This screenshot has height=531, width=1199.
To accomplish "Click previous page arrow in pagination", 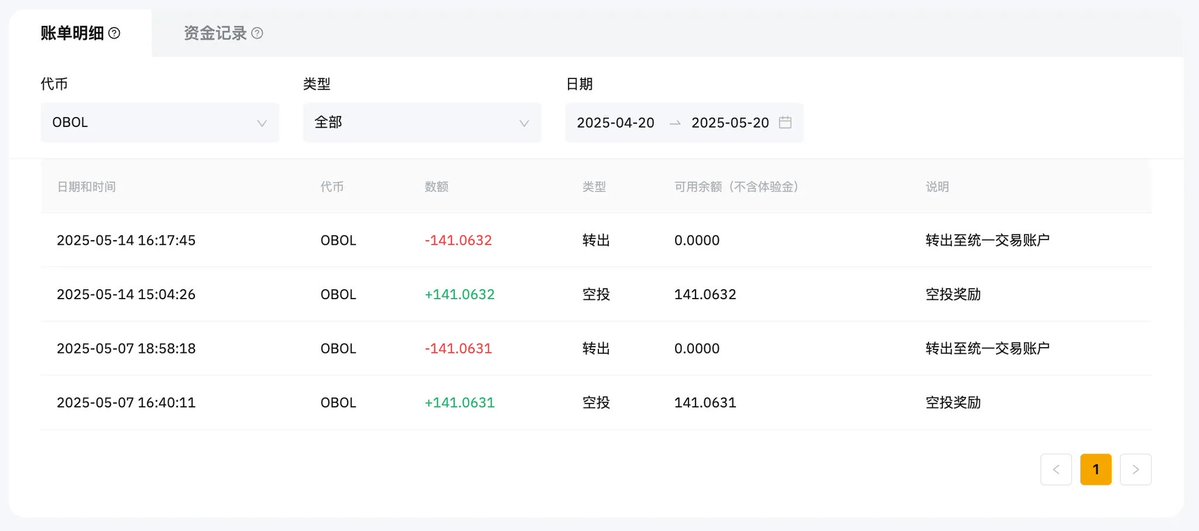I will tap(1056, 470).
